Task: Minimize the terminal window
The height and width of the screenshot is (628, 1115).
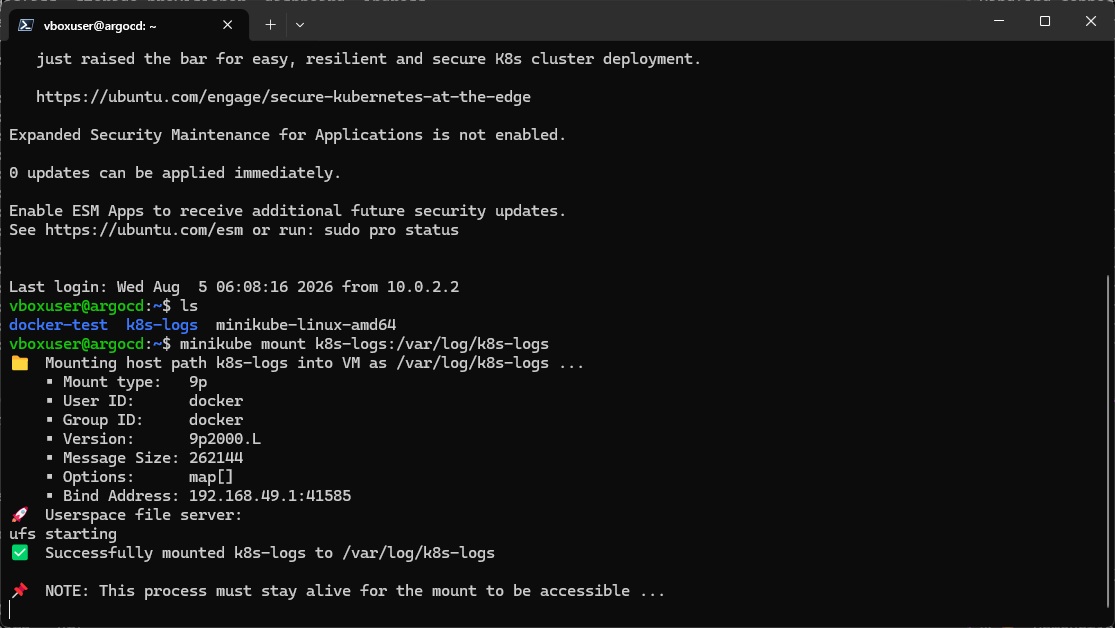Action: [x=999, y=21]
